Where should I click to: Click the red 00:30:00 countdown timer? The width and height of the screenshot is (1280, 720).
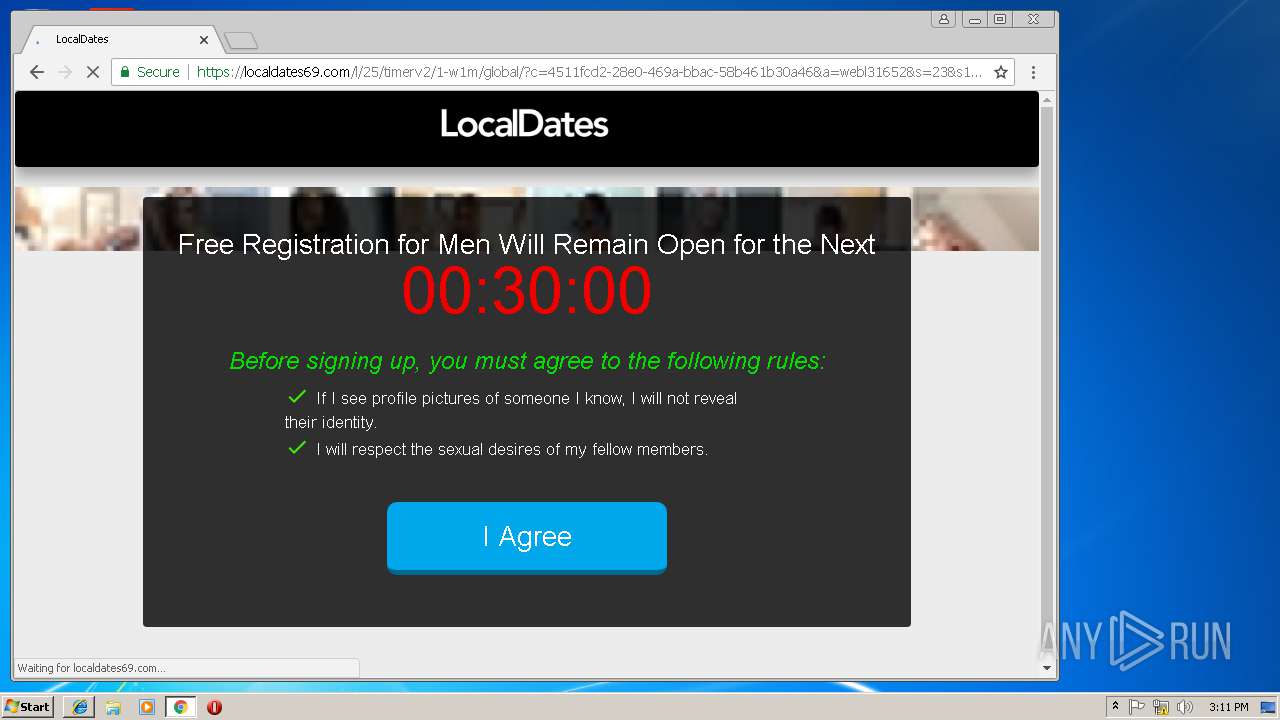[x=527, y=292]
